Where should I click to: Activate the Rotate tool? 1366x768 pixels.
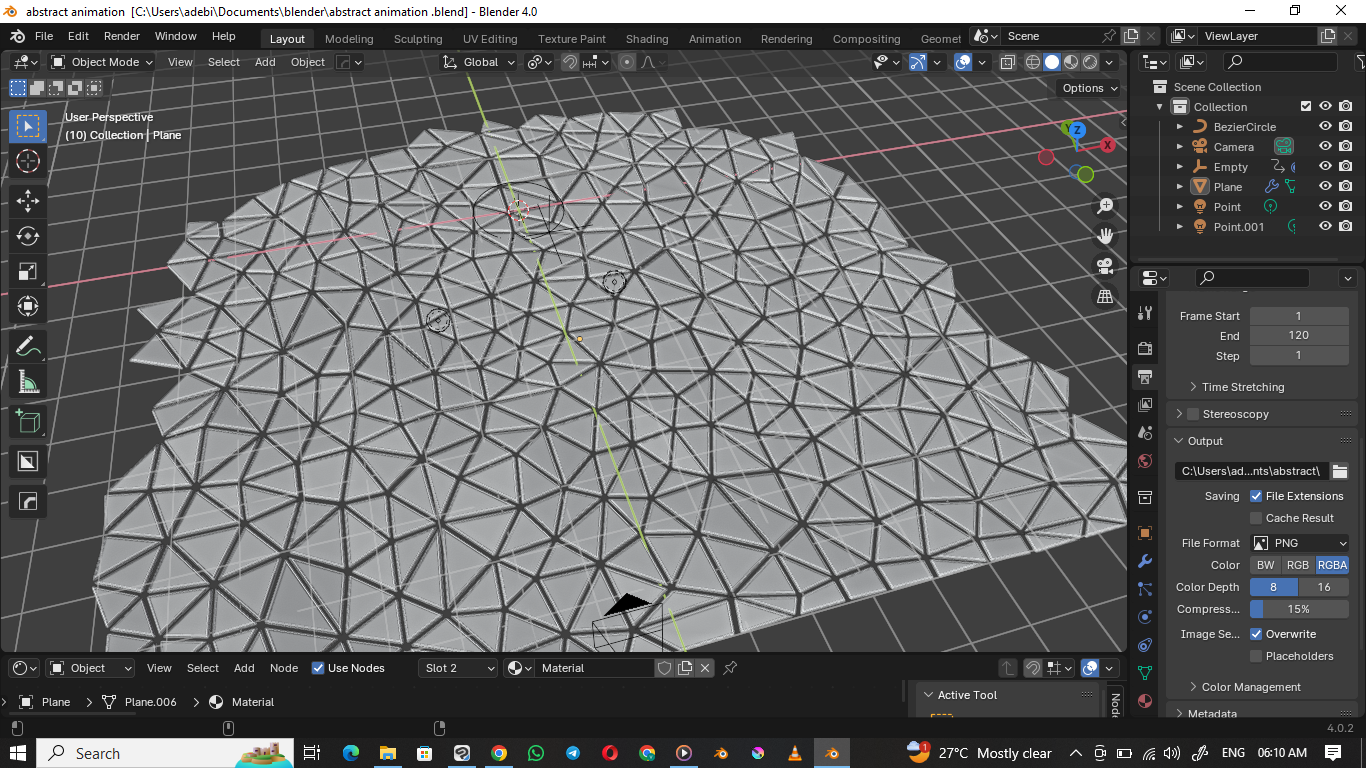(x=28, y=236)
